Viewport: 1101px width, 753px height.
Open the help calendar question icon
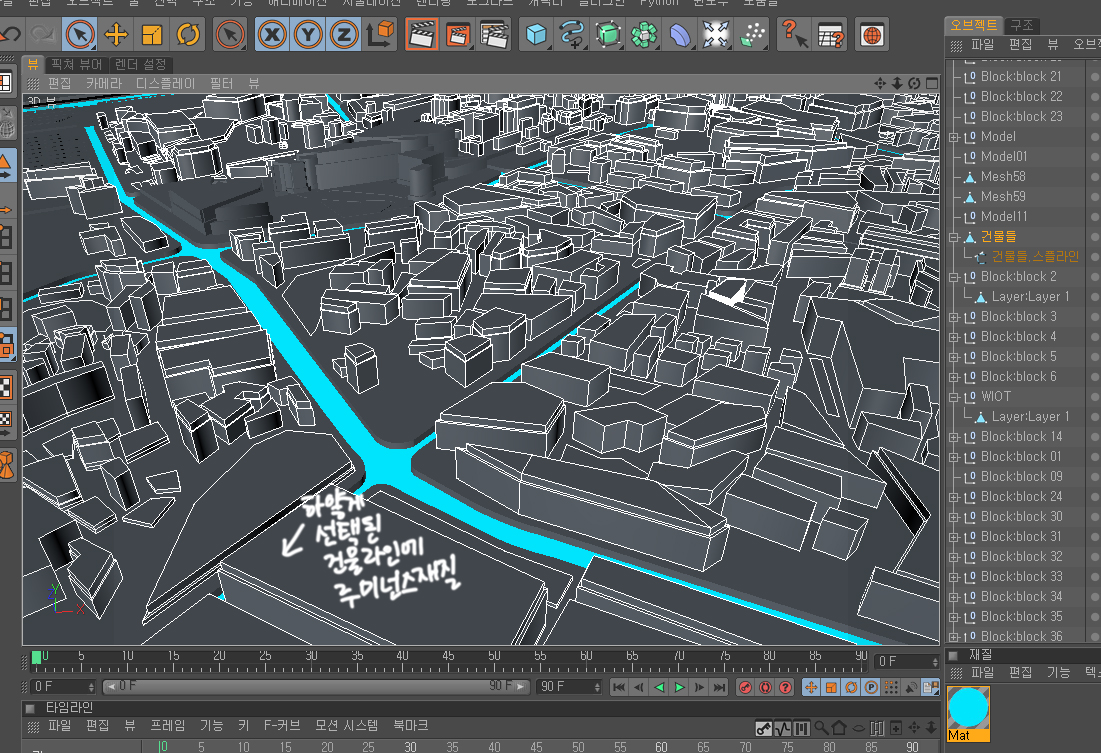[x=831, y=34]
